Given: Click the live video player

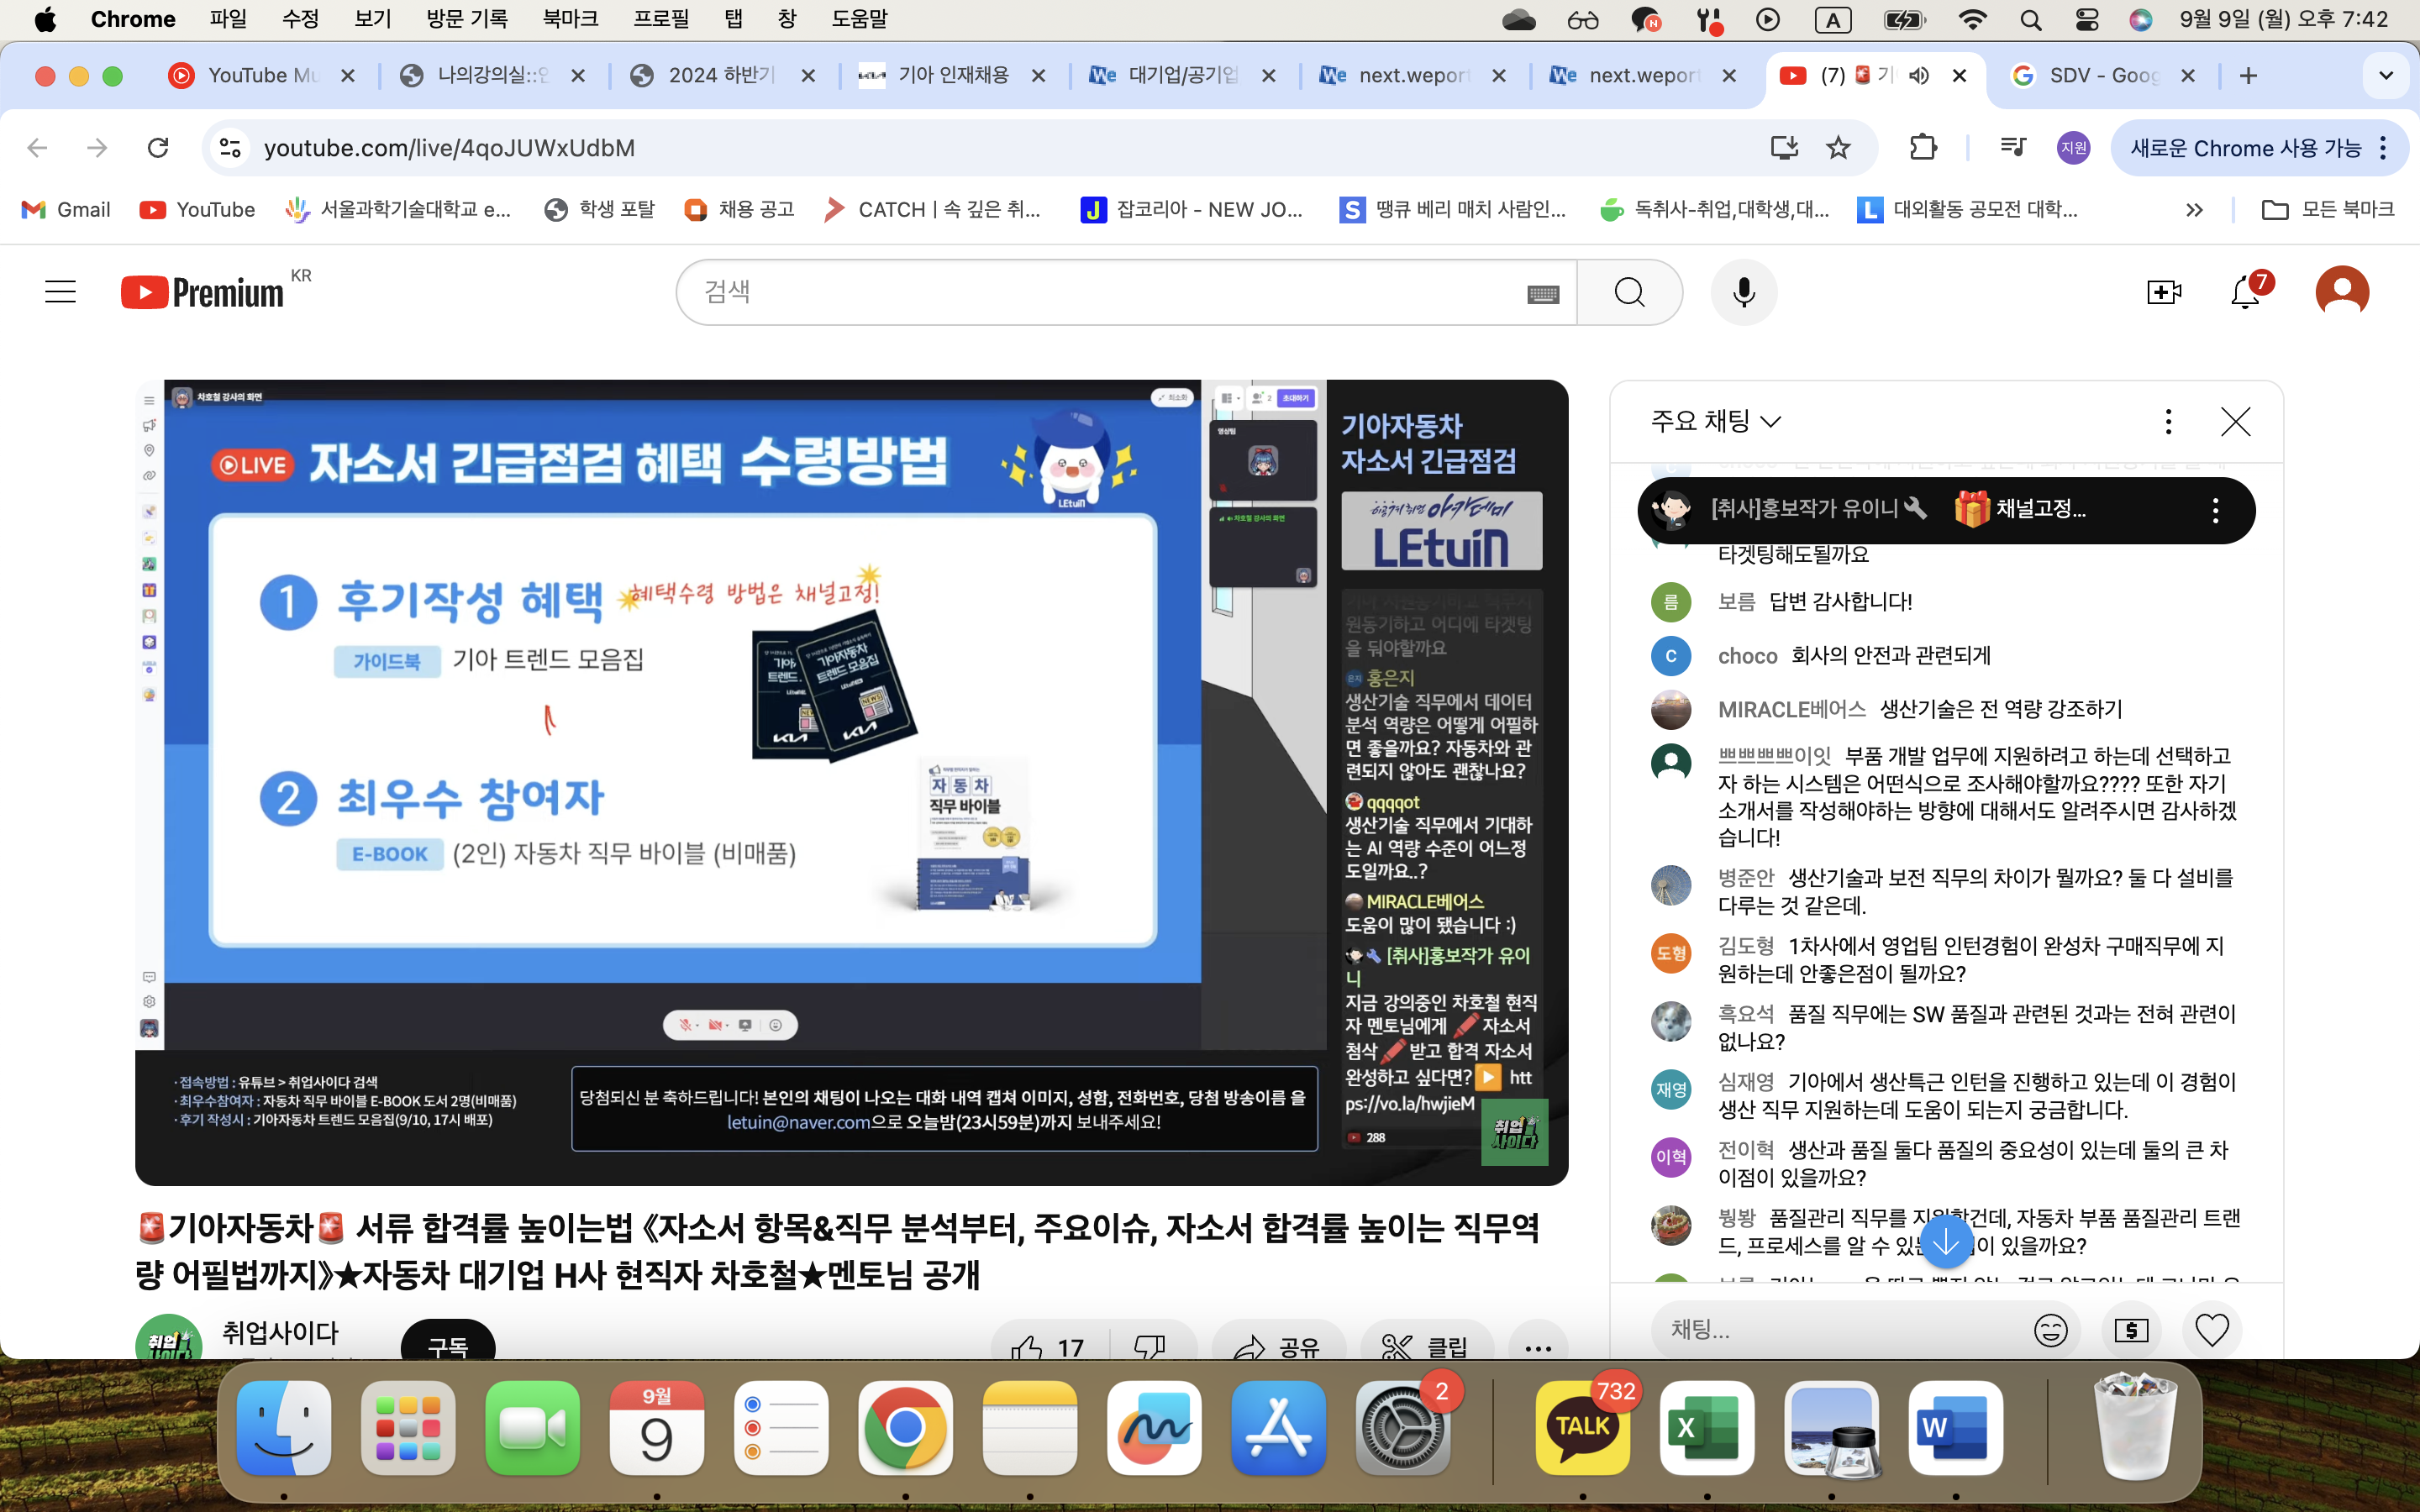Looking at the screenshot, I should coord(851,782).
